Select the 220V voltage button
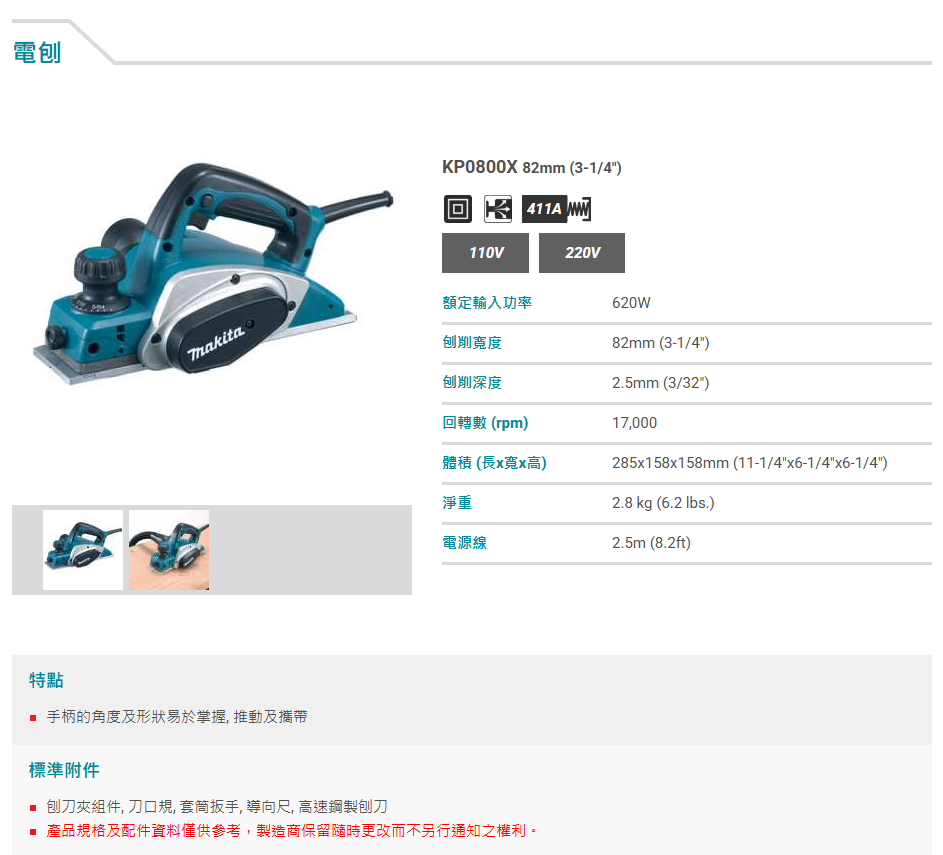Image resolution: width=943 pixels, height=855 pixels. [x=582, y=253]
